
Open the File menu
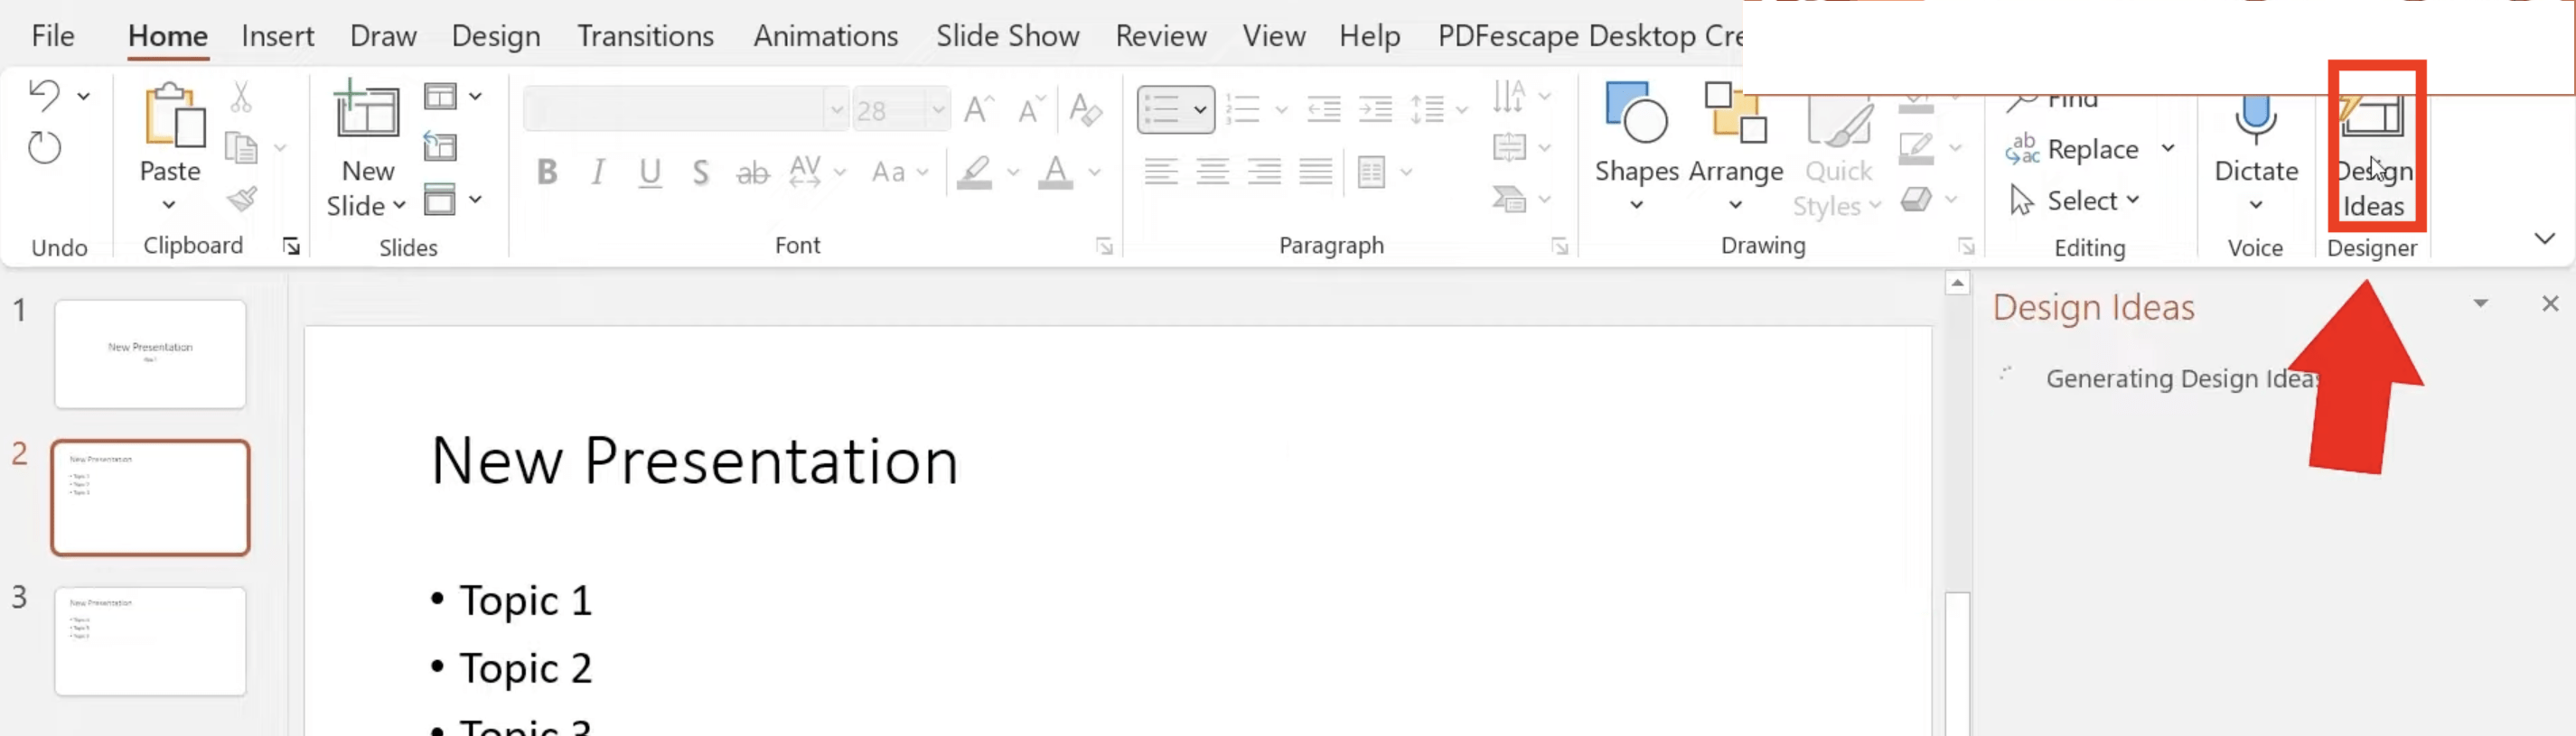(x=53, y=36)
